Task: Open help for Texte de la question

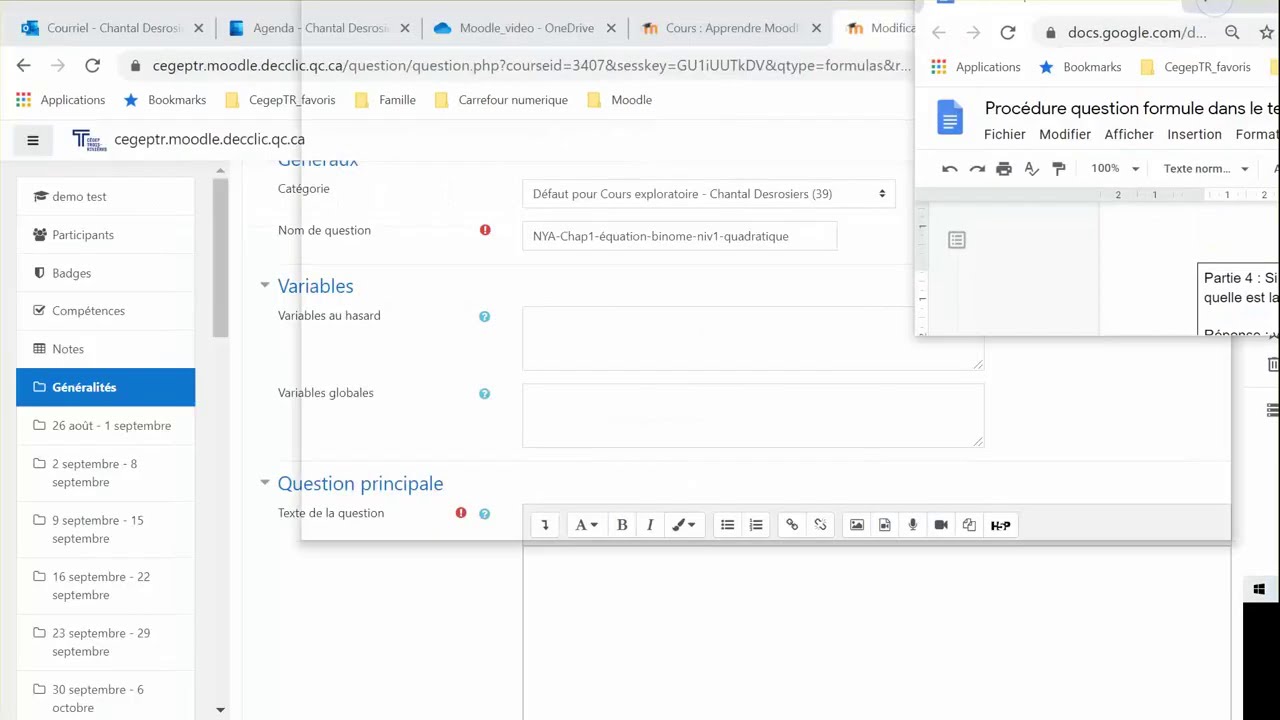Action: [x=484, y=514]
